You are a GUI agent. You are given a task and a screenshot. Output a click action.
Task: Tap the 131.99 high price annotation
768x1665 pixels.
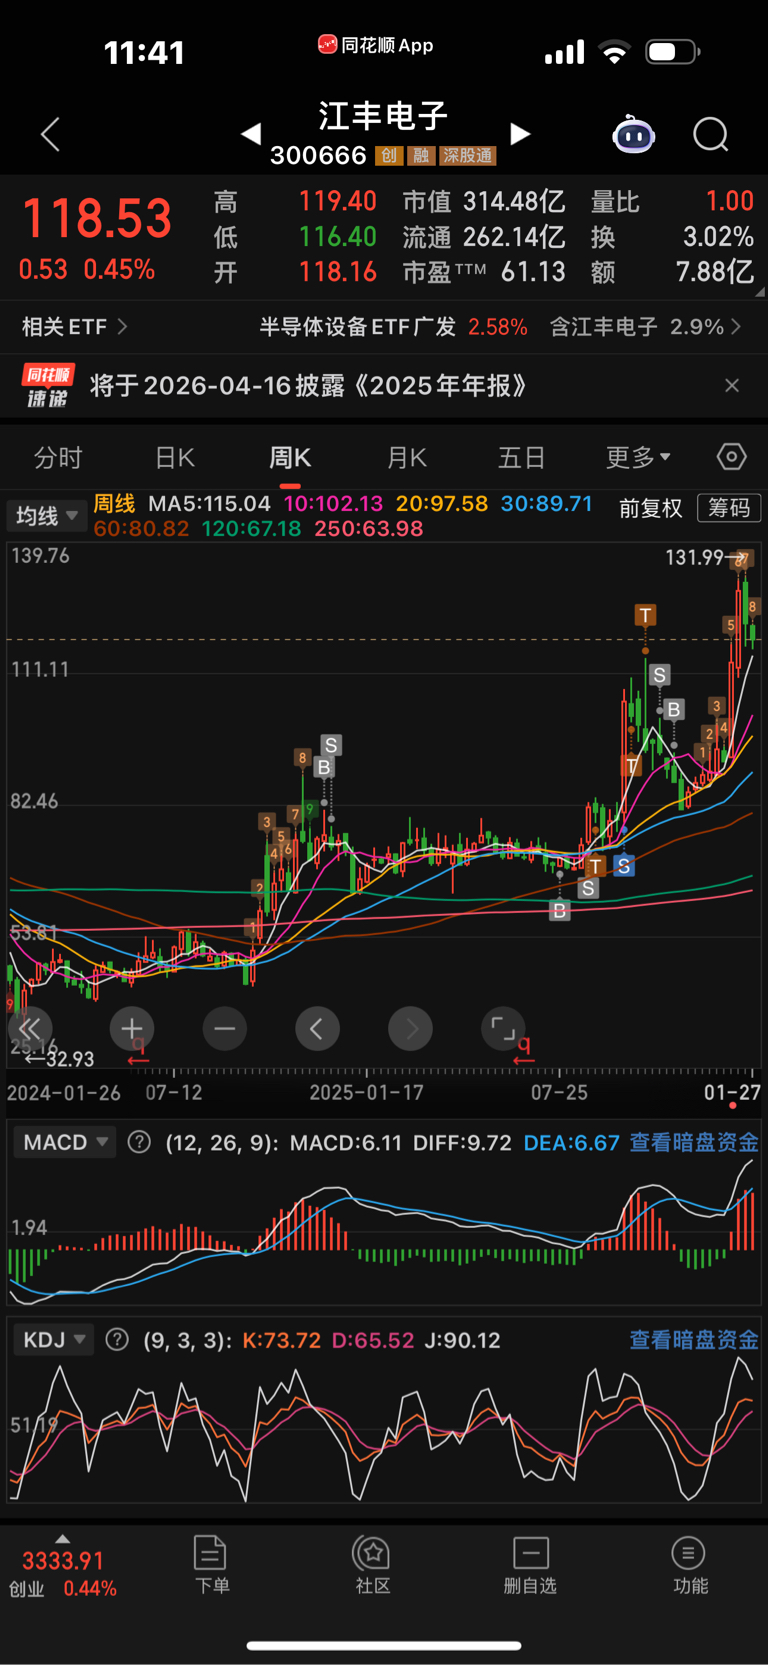(694, 557)
